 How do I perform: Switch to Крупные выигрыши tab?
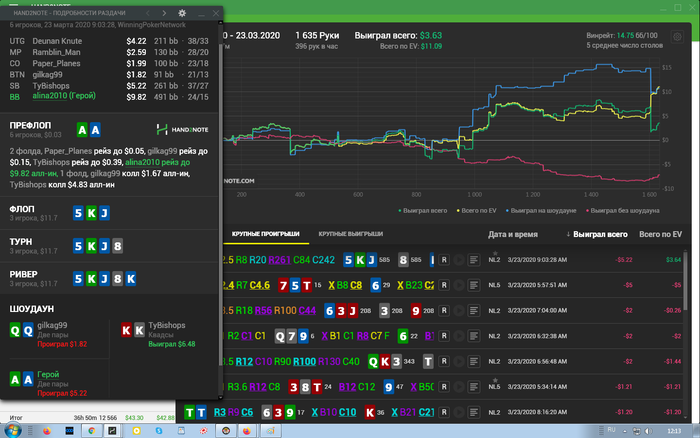350,234
